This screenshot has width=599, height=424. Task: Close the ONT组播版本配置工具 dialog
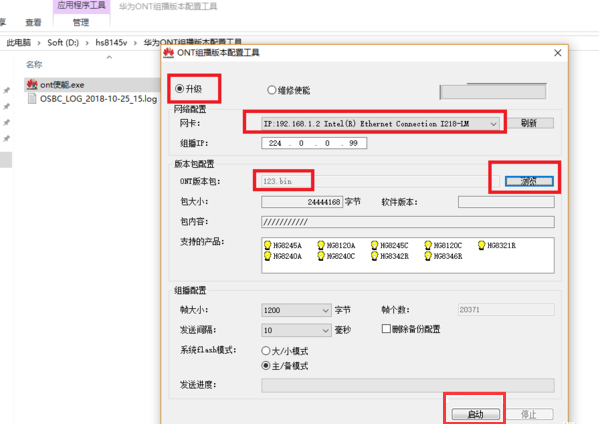(x=558, y=53)
